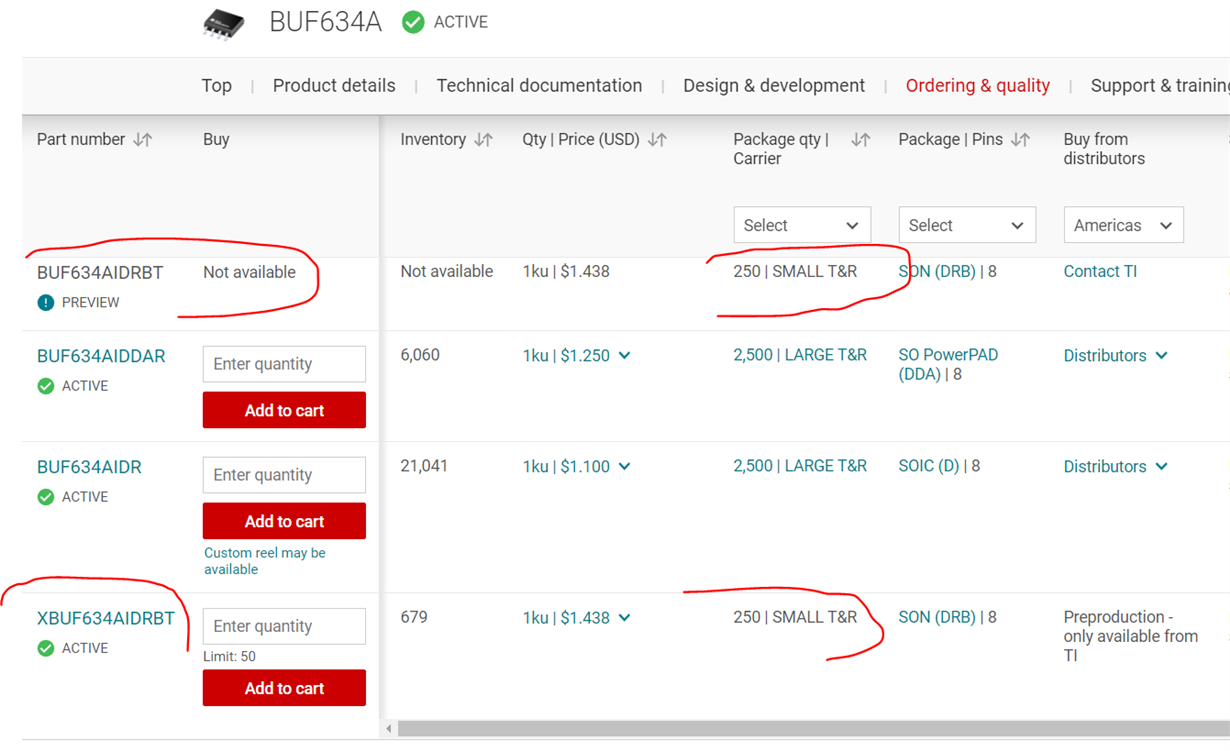Click the inventory value 679
Screen dimensions: 1230x751
pos(414,617)
